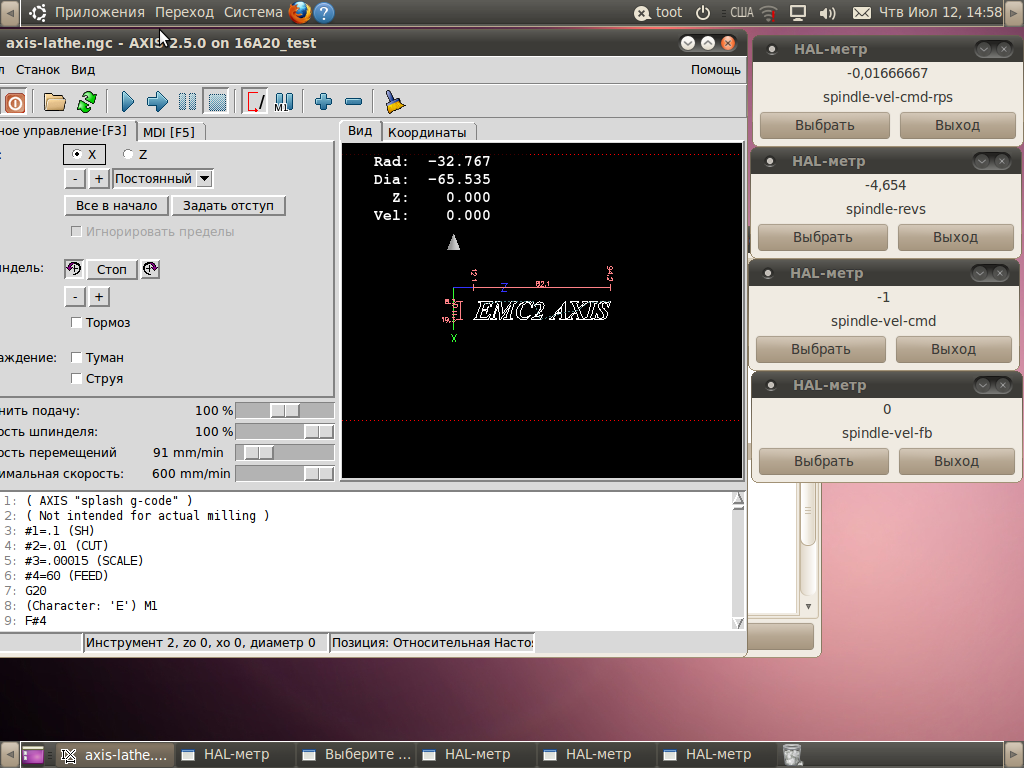Toggle the machine power button in toolbar

point(14,102)
